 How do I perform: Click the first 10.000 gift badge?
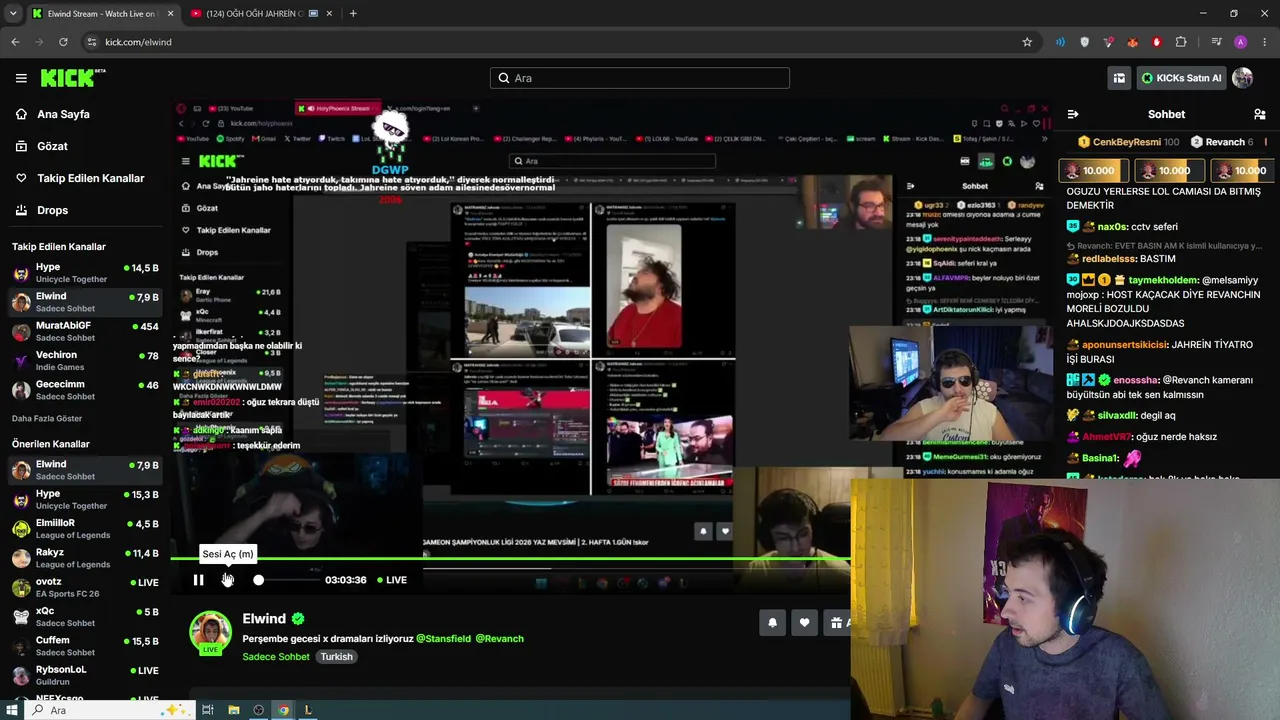pos(1094,171)
